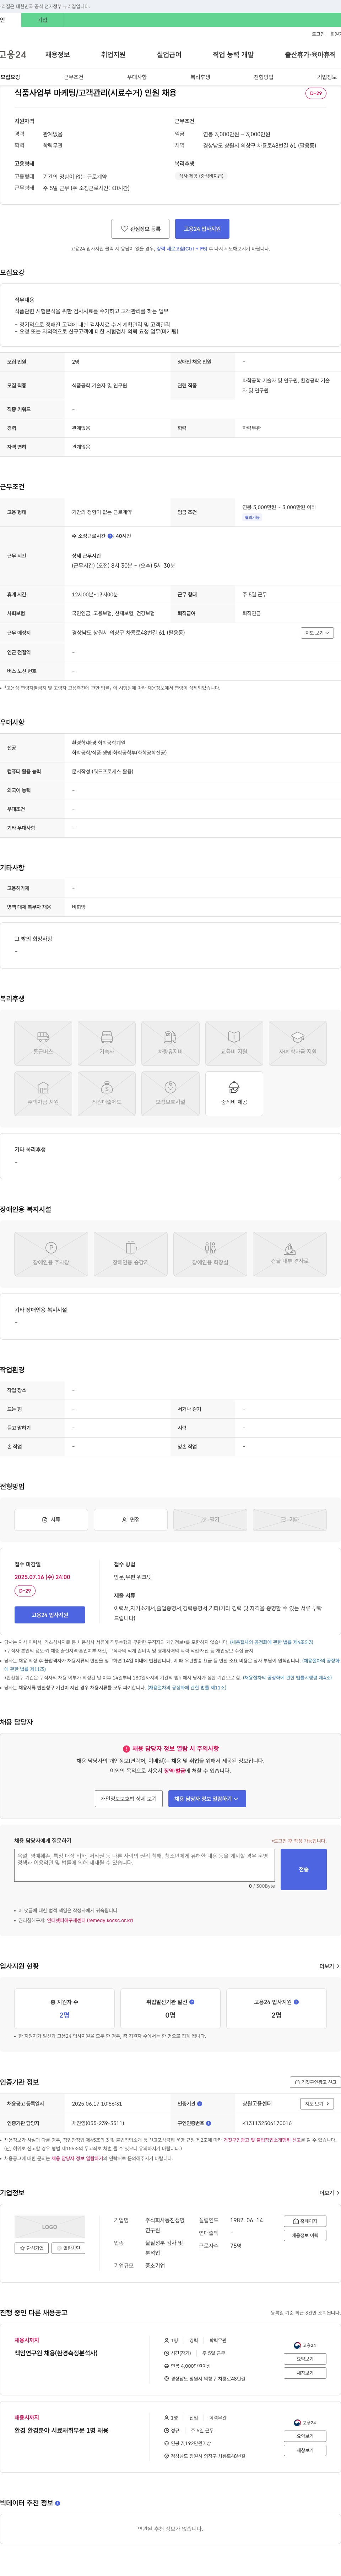Click the 필기 screening method tile

click(x=210, y=1519)
